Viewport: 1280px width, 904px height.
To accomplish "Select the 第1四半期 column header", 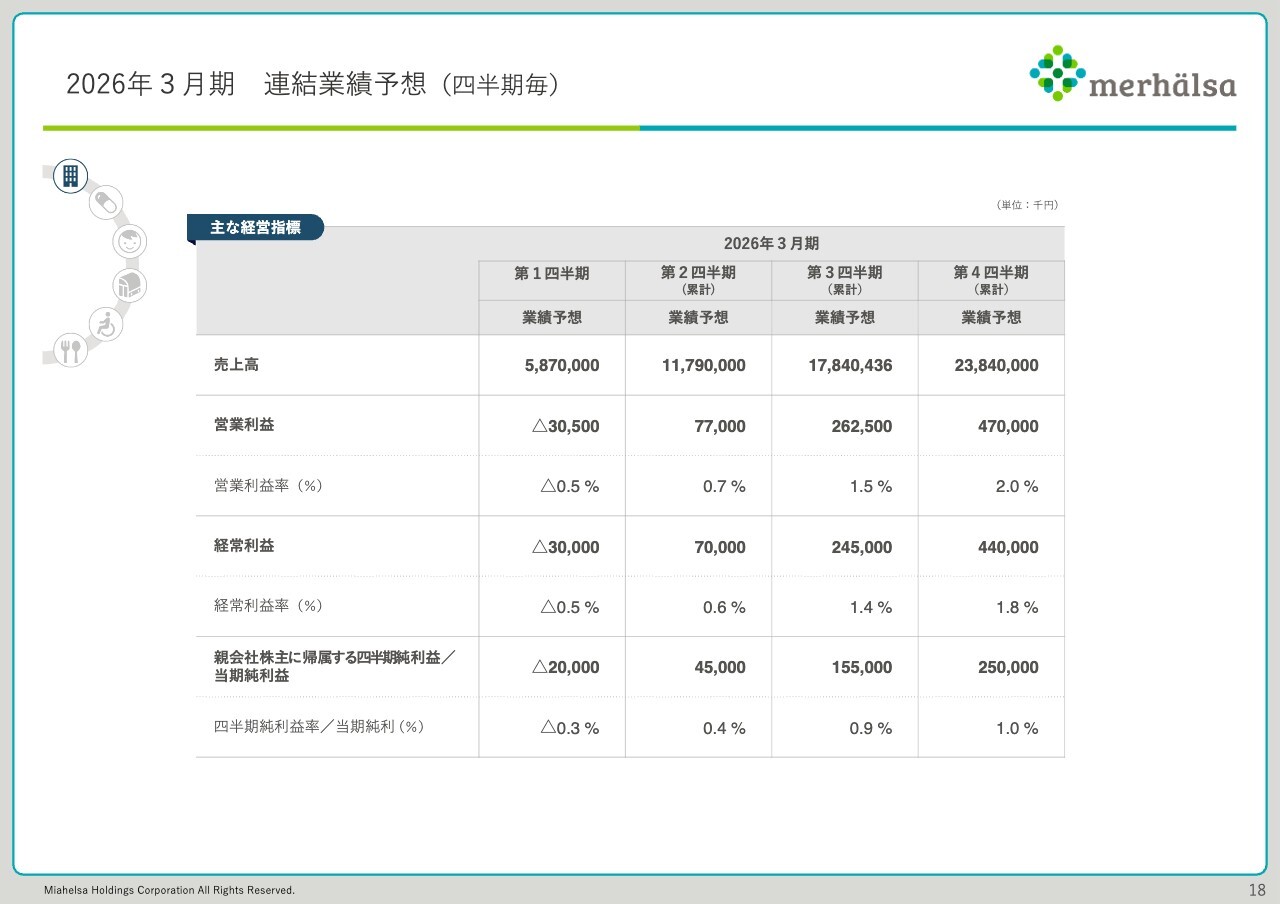I will (x=552, y=280).
